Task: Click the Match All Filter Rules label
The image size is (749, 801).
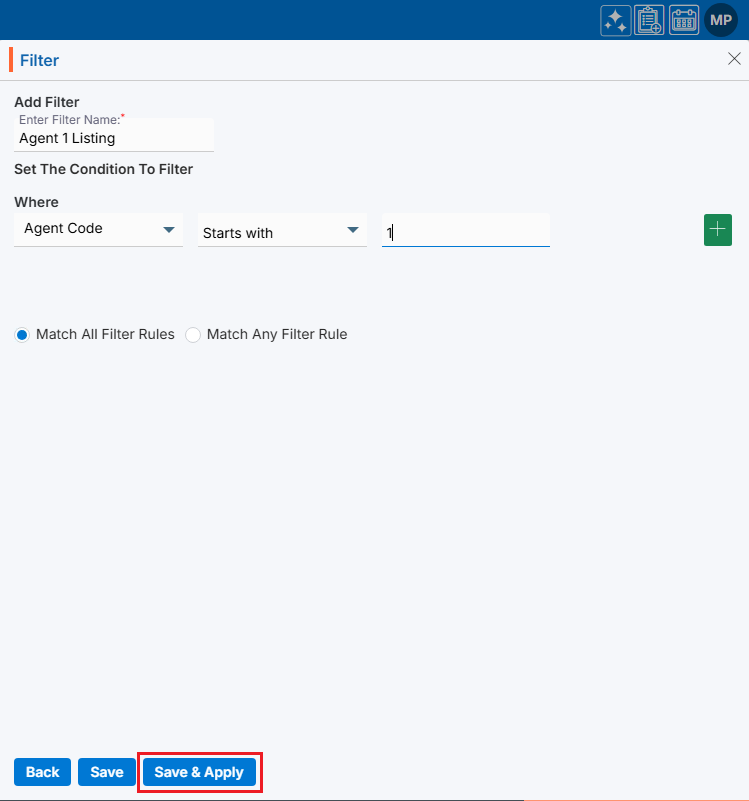Action: [105, 335]
